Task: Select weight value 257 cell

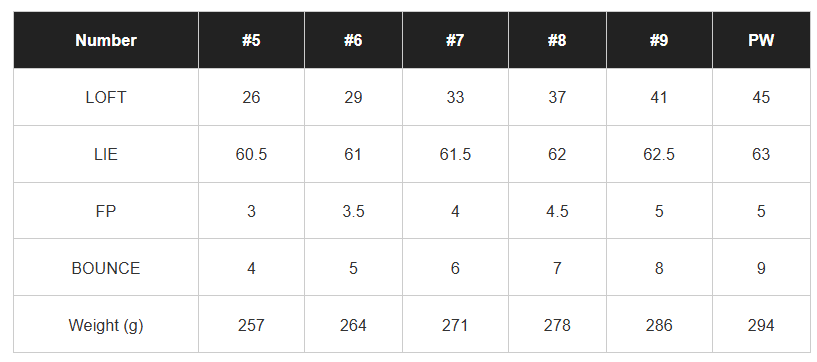Action: click(x=251, y=325)
